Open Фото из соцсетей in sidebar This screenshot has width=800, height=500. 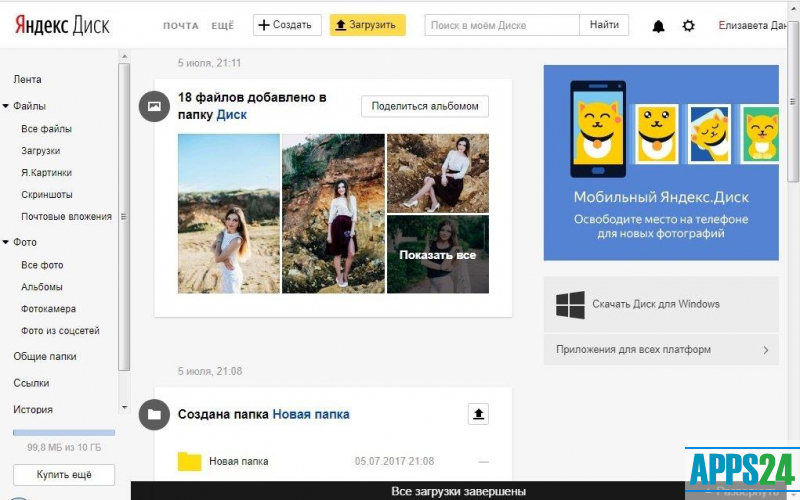60,331
